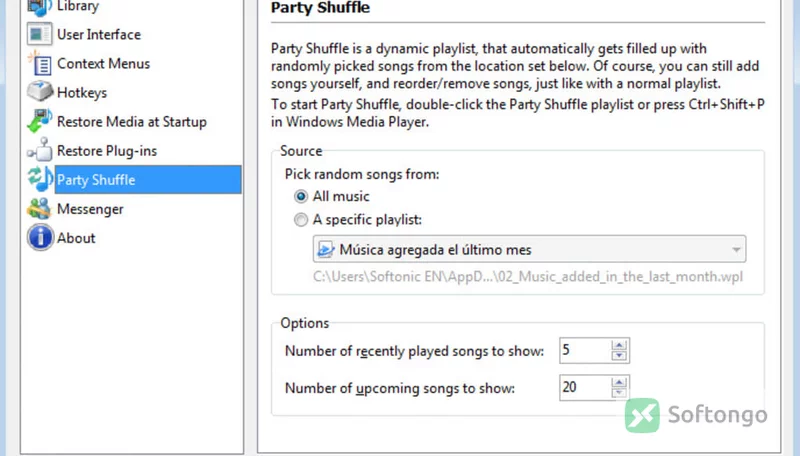Decrease upcoming songs count
Viewport: 800px width, 456px height.
click(x=619, y=393)
